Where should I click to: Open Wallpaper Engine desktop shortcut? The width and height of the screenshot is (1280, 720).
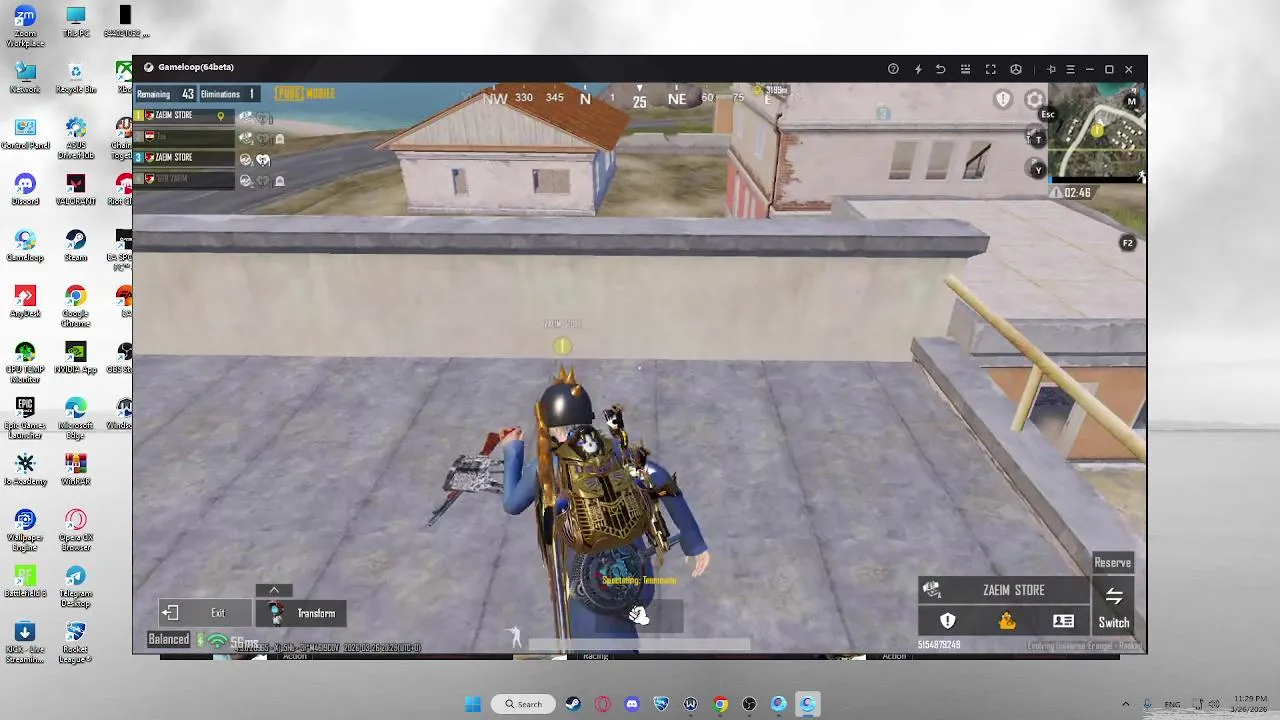[25, 530]
